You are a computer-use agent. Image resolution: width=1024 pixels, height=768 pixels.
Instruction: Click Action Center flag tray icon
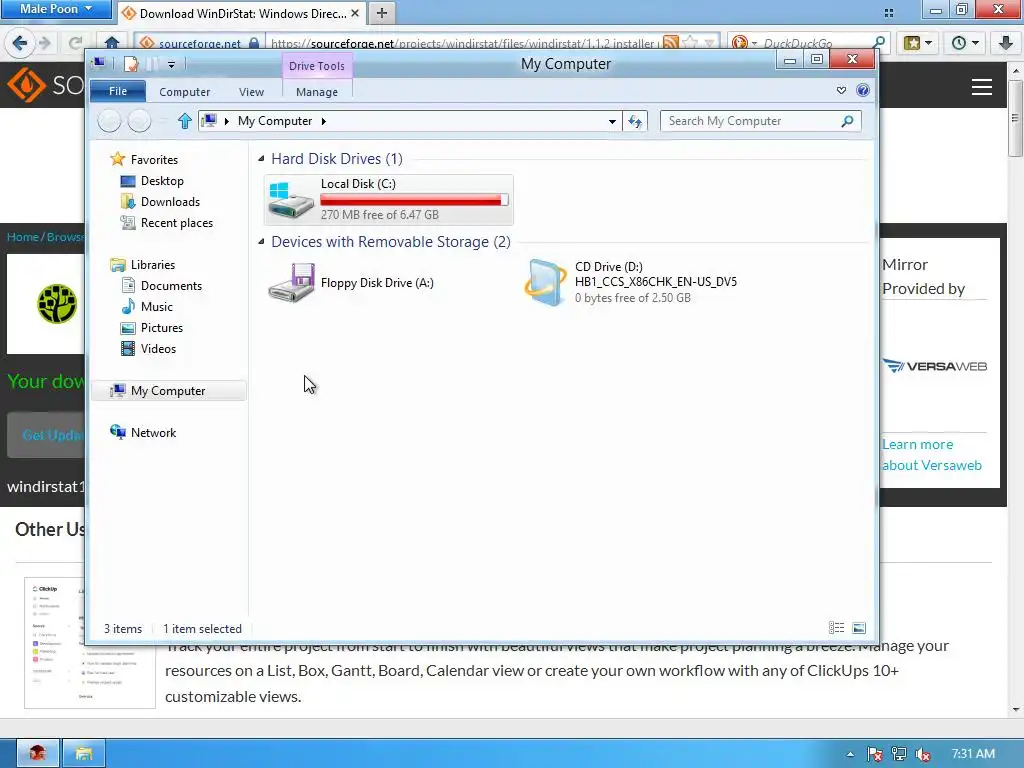[874, 754]
